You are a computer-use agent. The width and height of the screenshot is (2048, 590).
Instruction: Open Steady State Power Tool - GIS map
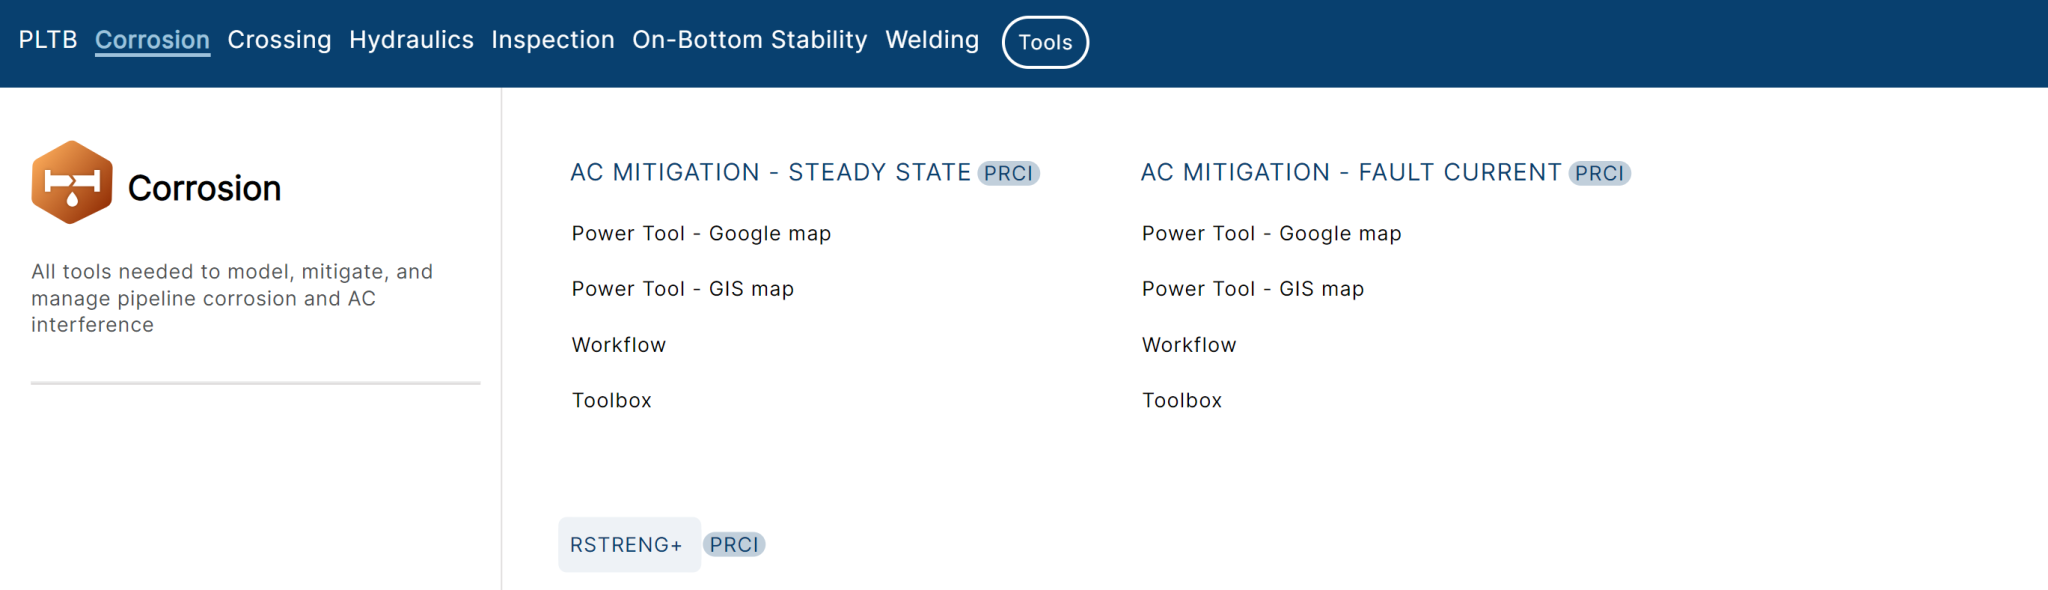click(x=683, y=289)
